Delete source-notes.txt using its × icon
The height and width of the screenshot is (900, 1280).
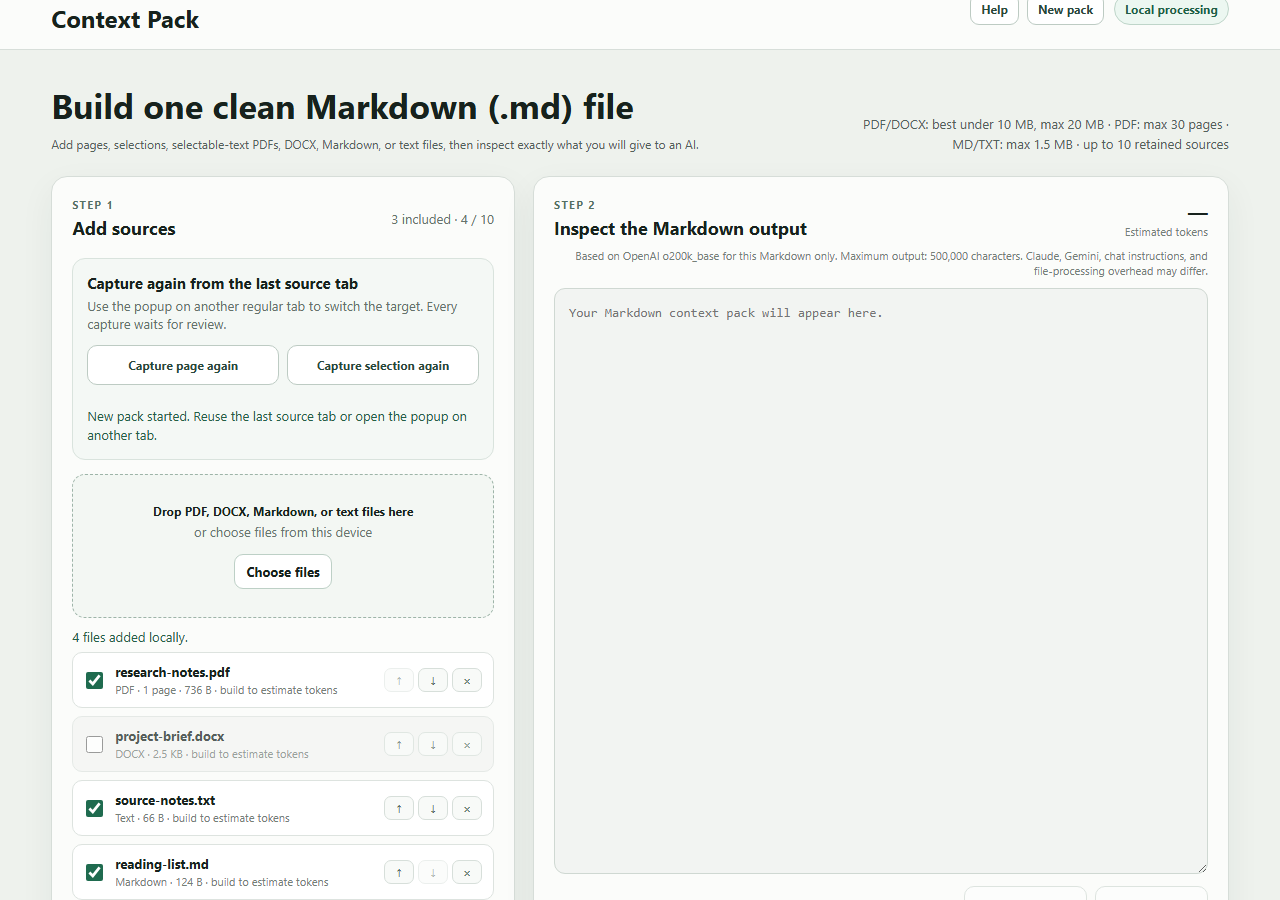click(467, 808)
